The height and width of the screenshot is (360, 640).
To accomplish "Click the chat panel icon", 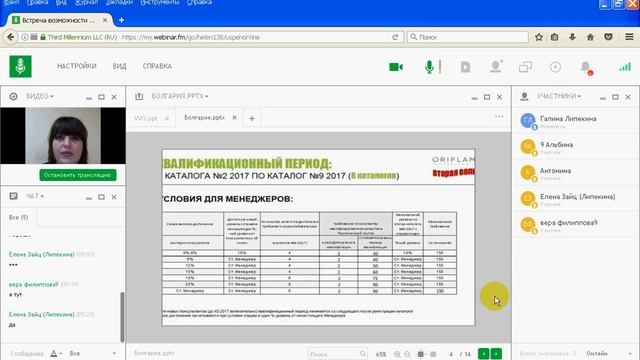I will tap(13, 196).
